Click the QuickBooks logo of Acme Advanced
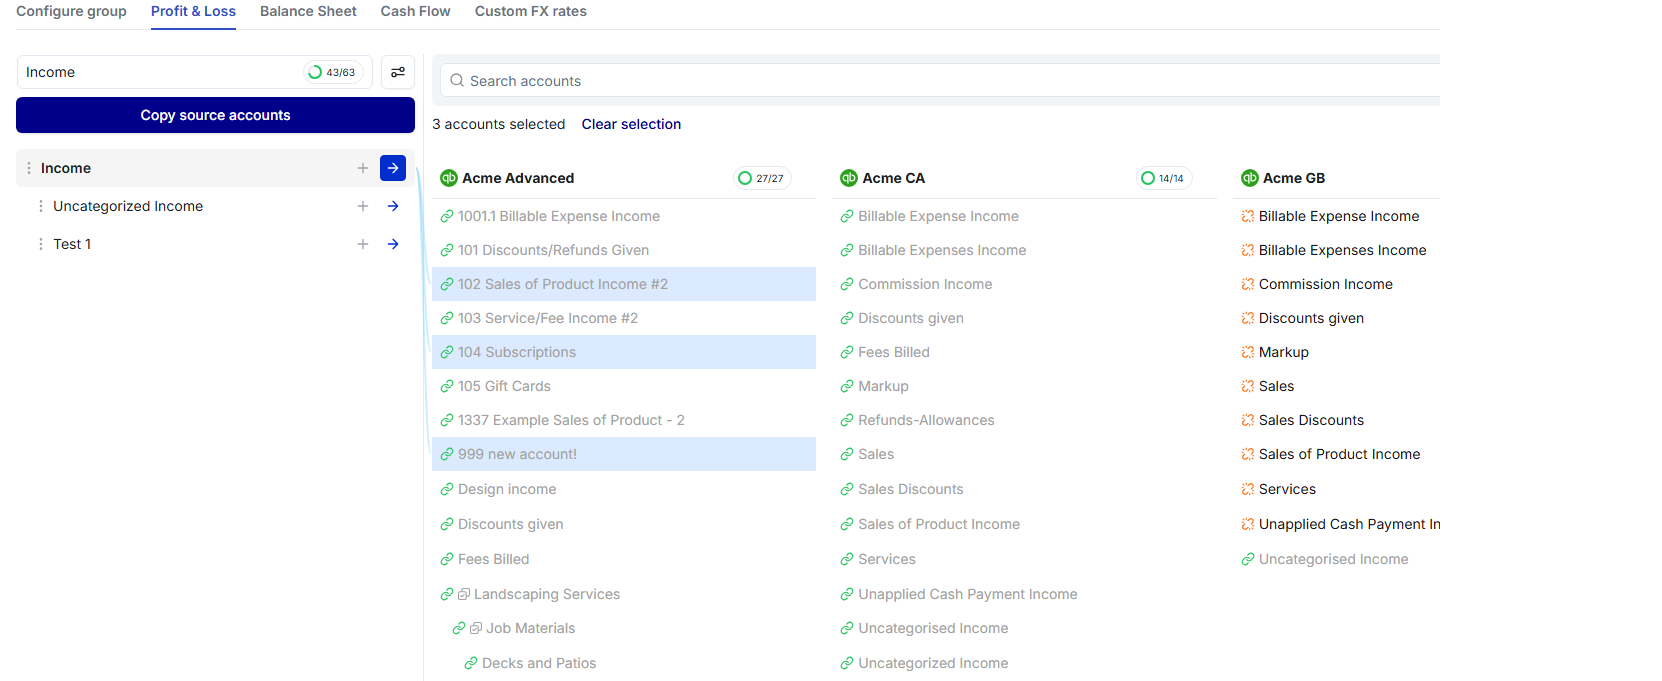This screenshot has height=681, width=1662. click(x=449, y=178)
